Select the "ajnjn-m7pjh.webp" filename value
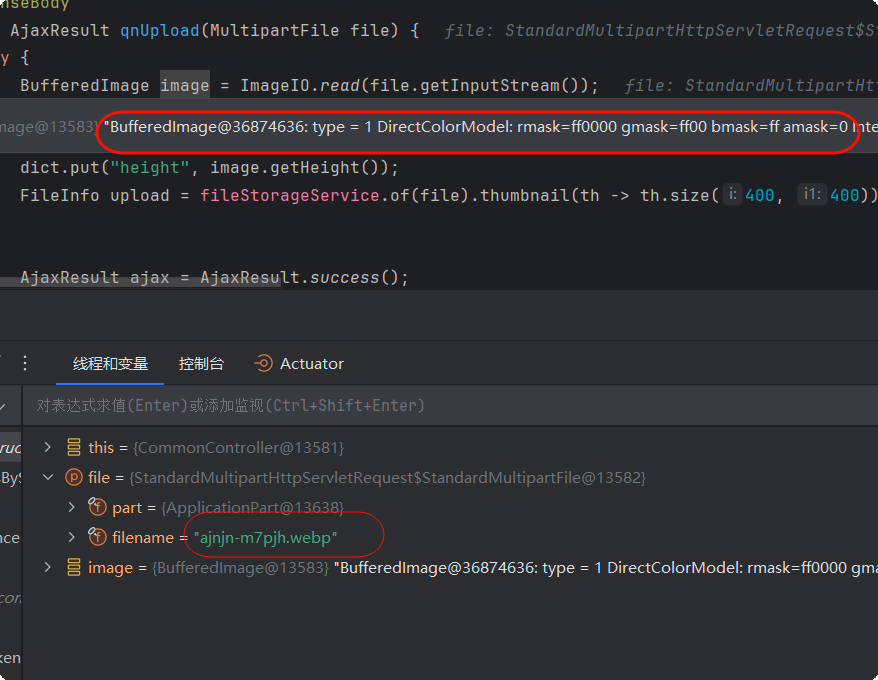 (x=265, y=538)
